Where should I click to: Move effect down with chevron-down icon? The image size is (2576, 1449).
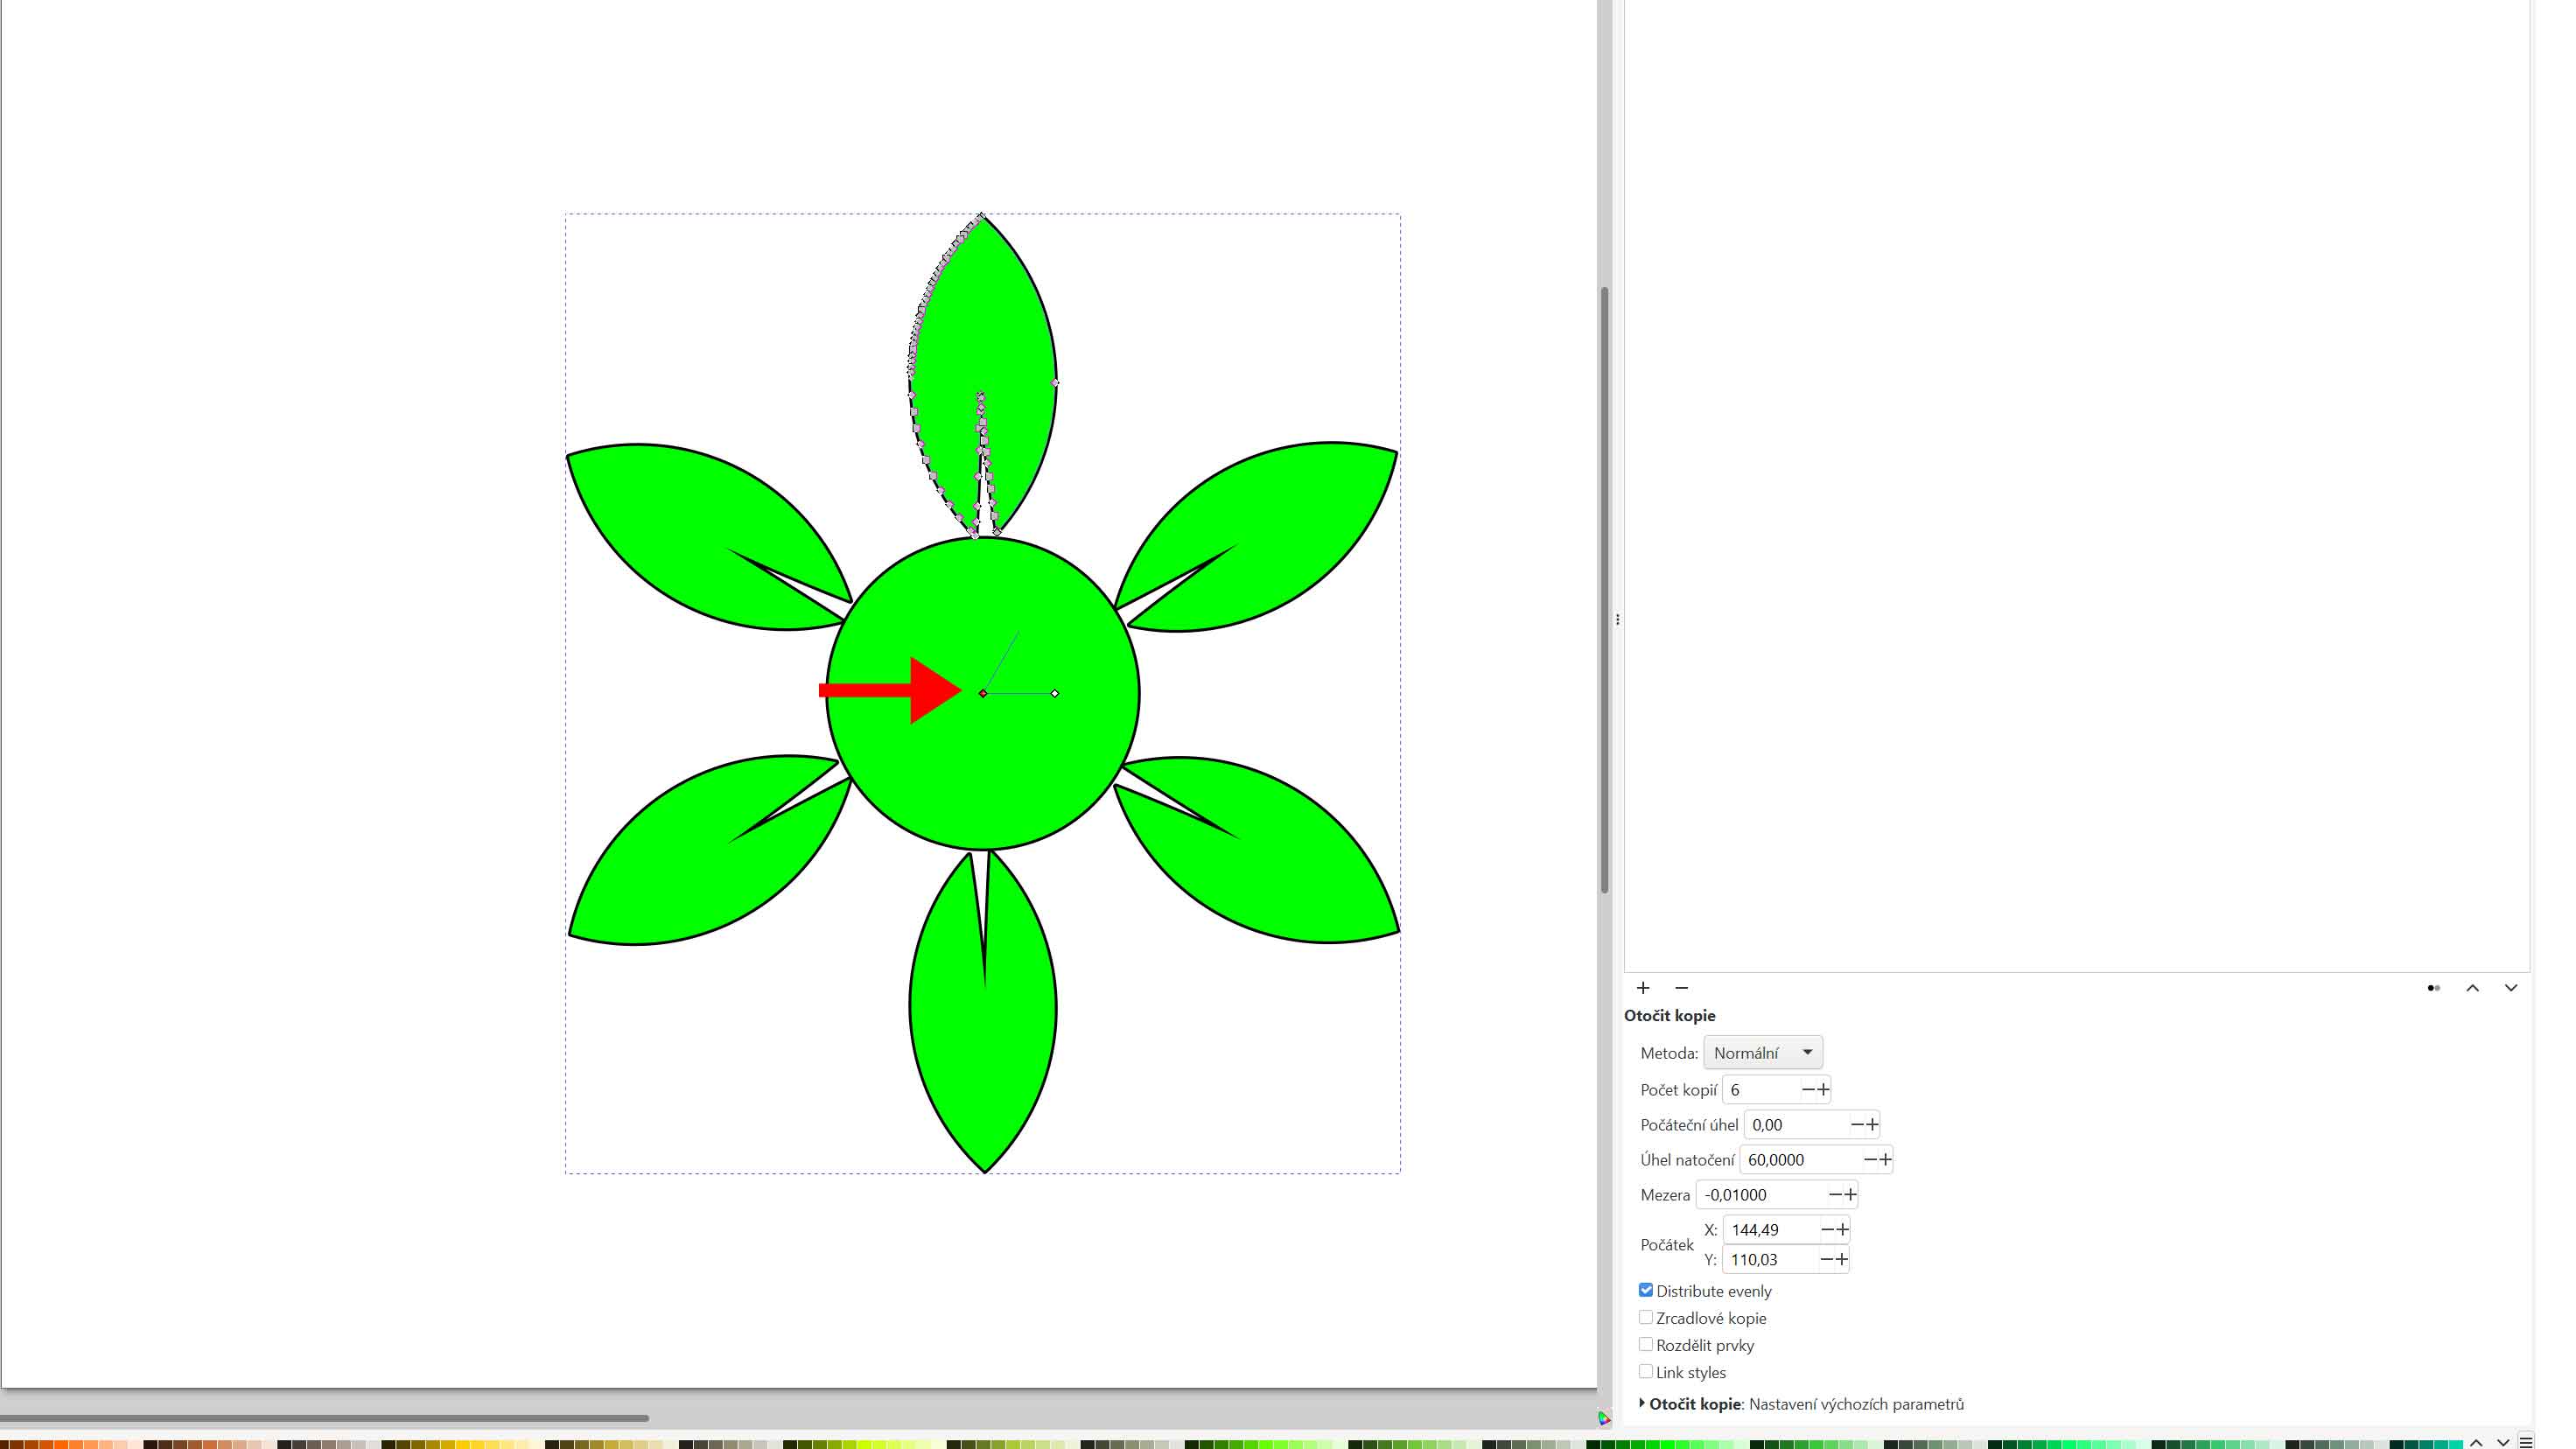pos(2510,988)
